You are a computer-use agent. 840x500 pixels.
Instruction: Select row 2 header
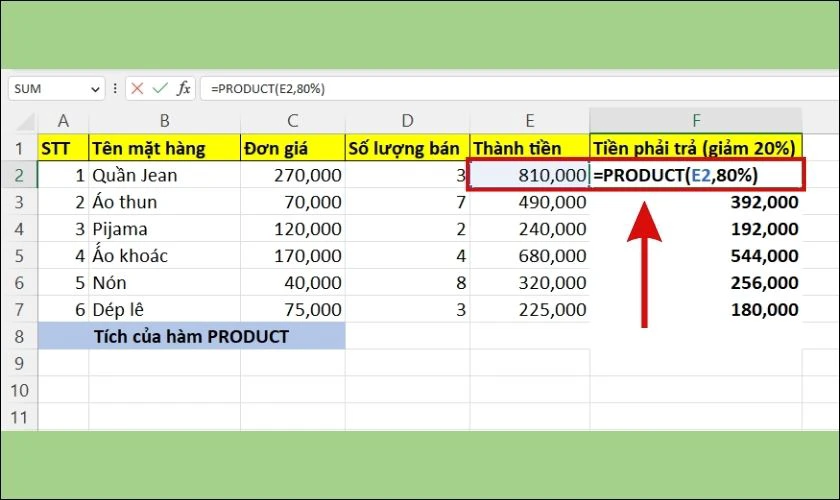tap(19, 175)
